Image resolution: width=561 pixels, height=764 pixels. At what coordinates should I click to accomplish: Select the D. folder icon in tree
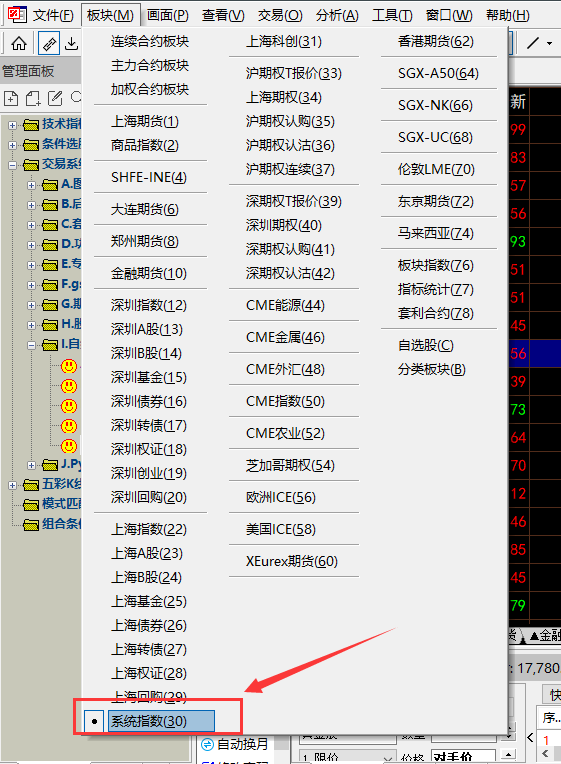click(x=50, y=245)
